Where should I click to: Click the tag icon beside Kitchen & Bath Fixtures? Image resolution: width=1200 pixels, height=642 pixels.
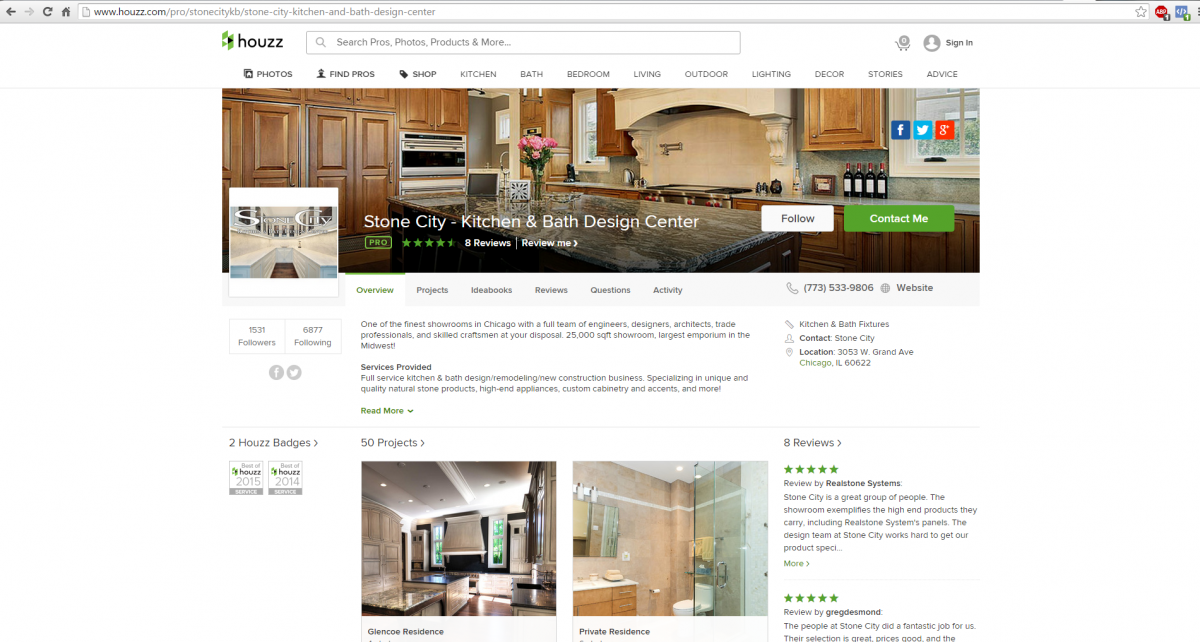point(790,324)
